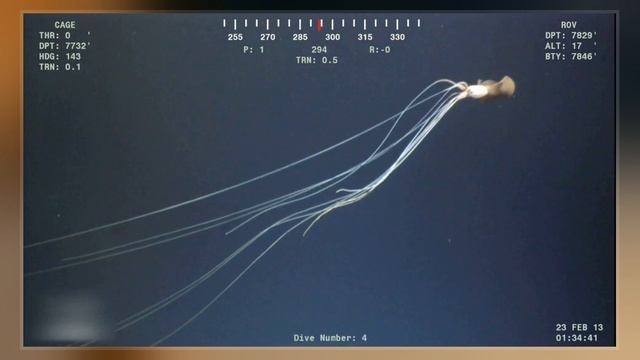Click the ROV label in the overlay
Image resolution: width=640 pixels, height=360 pixels.
569,25
